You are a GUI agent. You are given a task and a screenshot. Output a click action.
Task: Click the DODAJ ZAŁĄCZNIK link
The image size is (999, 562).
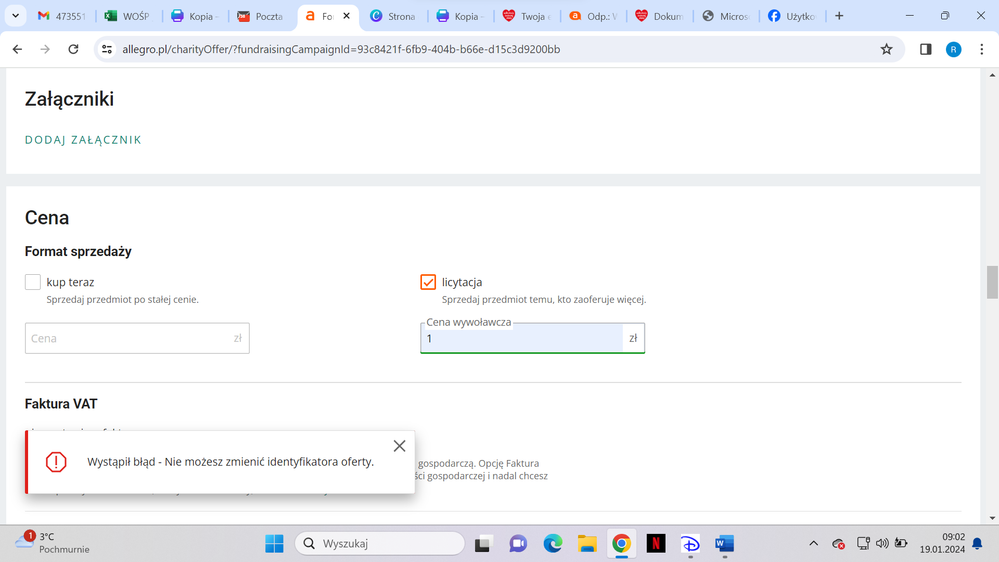83,140
